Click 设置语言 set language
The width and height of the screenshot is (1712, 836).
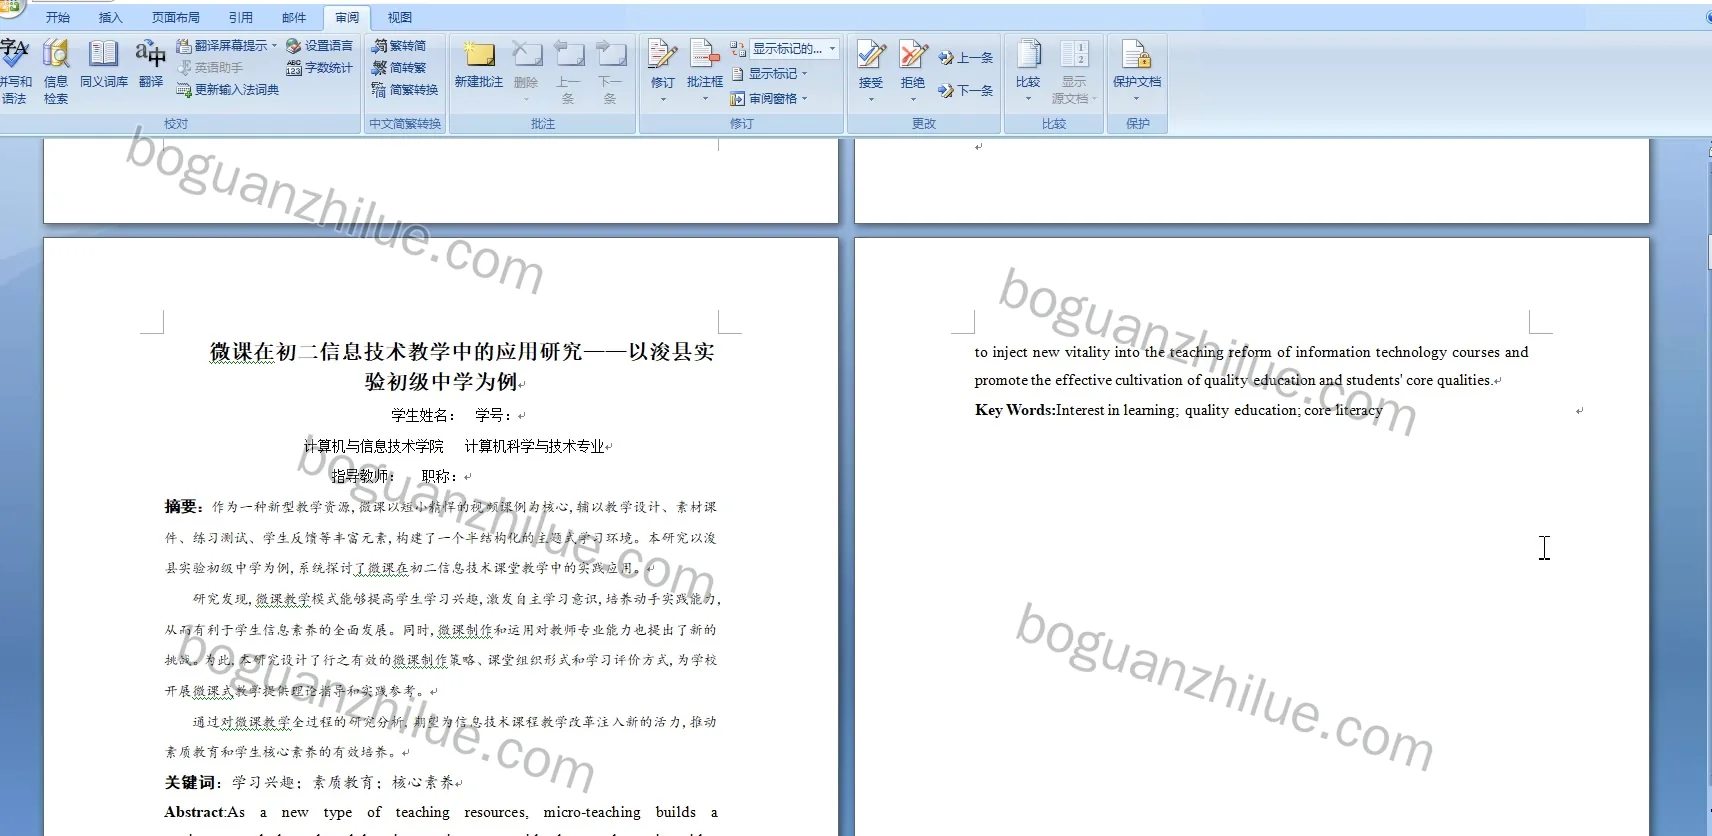319,46
